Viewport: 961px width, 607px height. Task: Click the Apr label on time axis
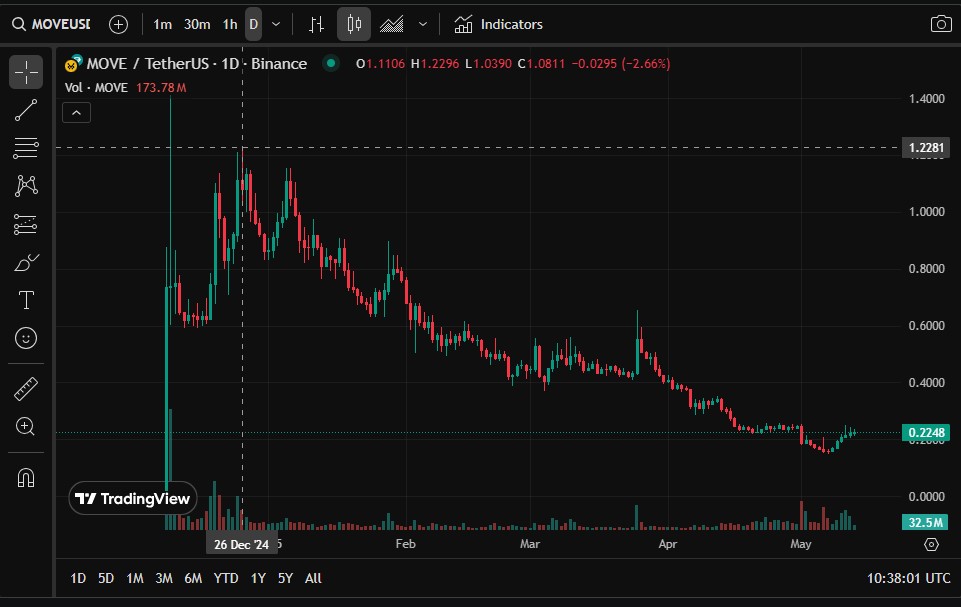[667, 544]
